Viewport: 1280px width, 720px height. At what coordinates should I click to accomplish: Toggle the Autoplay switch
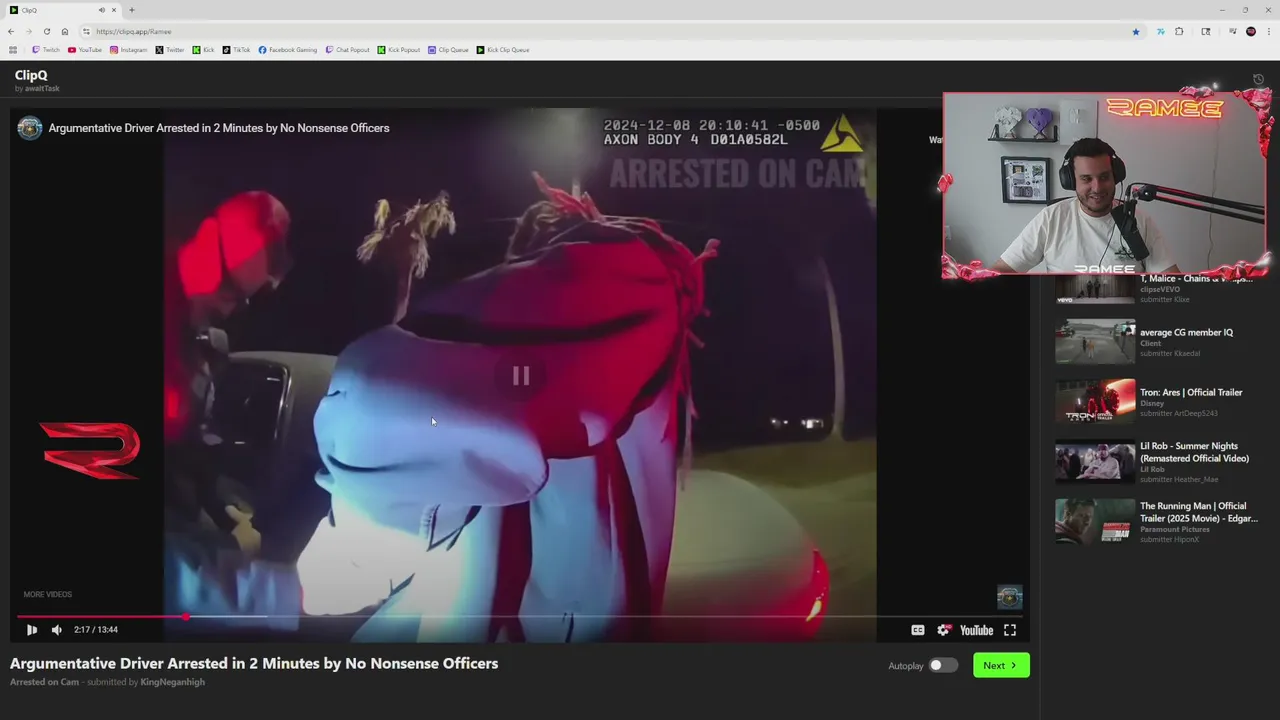tap(943, 665)
